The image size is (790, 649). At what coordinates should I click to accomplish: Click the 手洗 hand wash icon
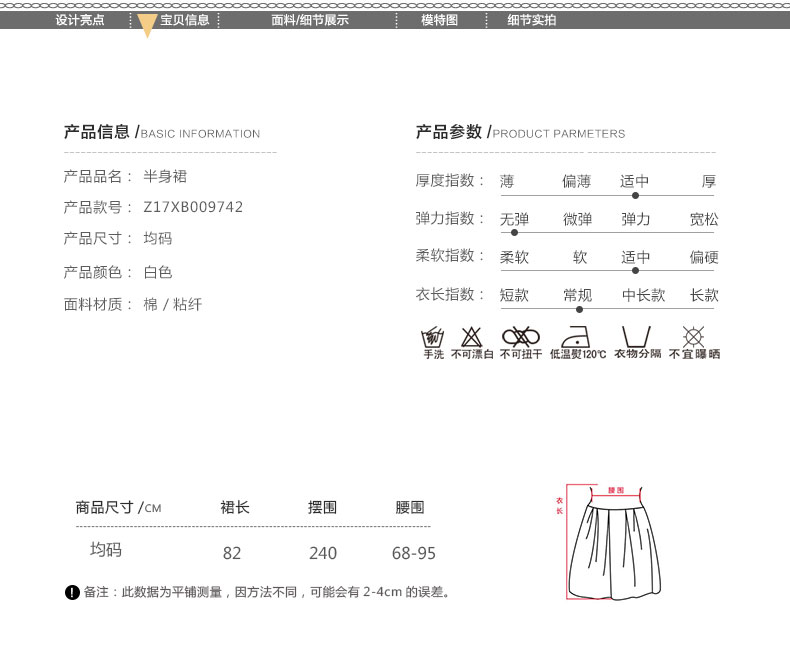tap(433, 338)
